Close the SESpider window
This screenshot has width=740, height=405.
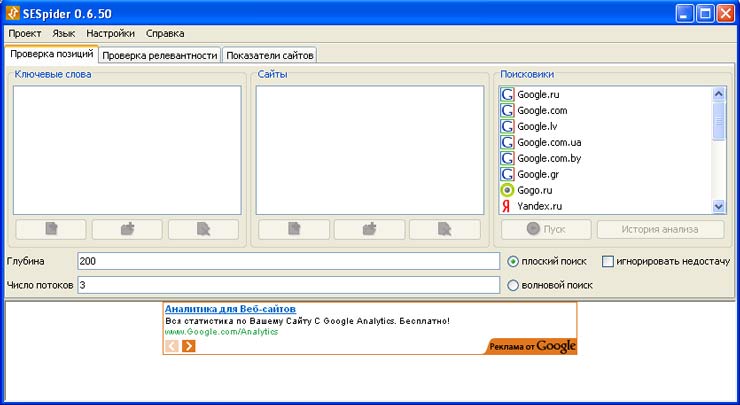(725, 13)
